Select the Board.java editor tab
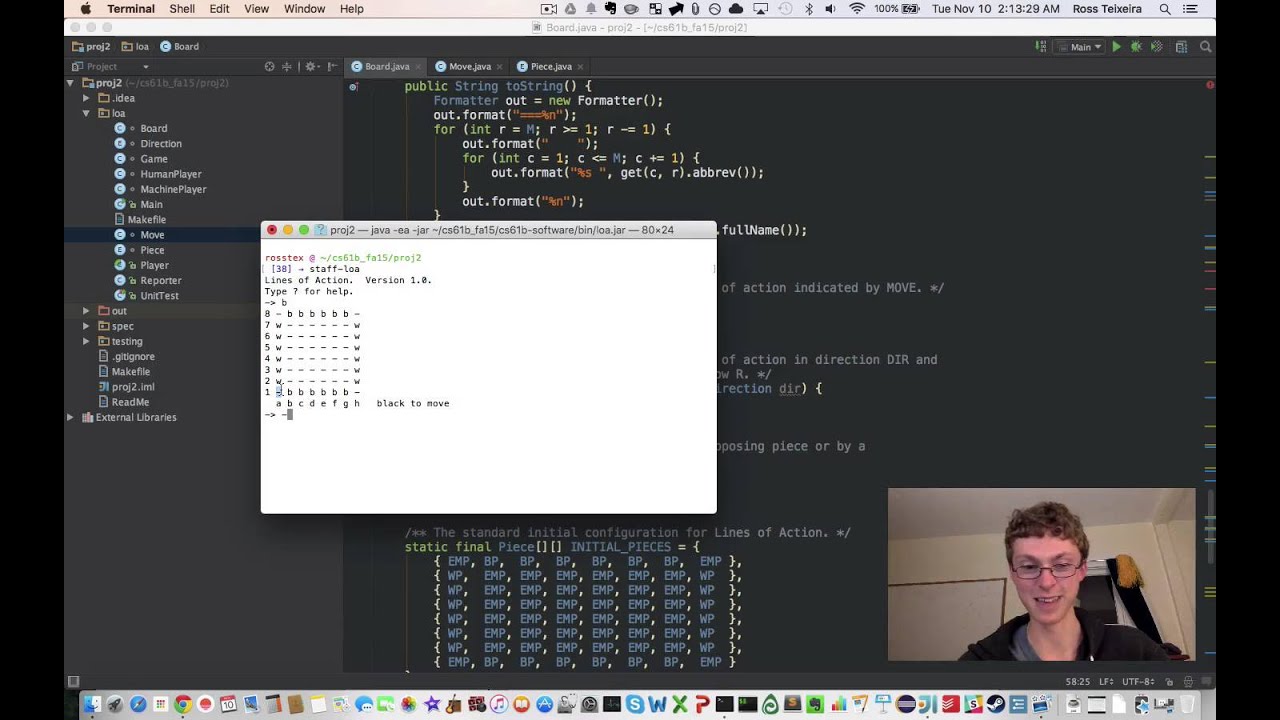Image resolution: width=1280 pixels, height=720 pixels. (386, 67)
